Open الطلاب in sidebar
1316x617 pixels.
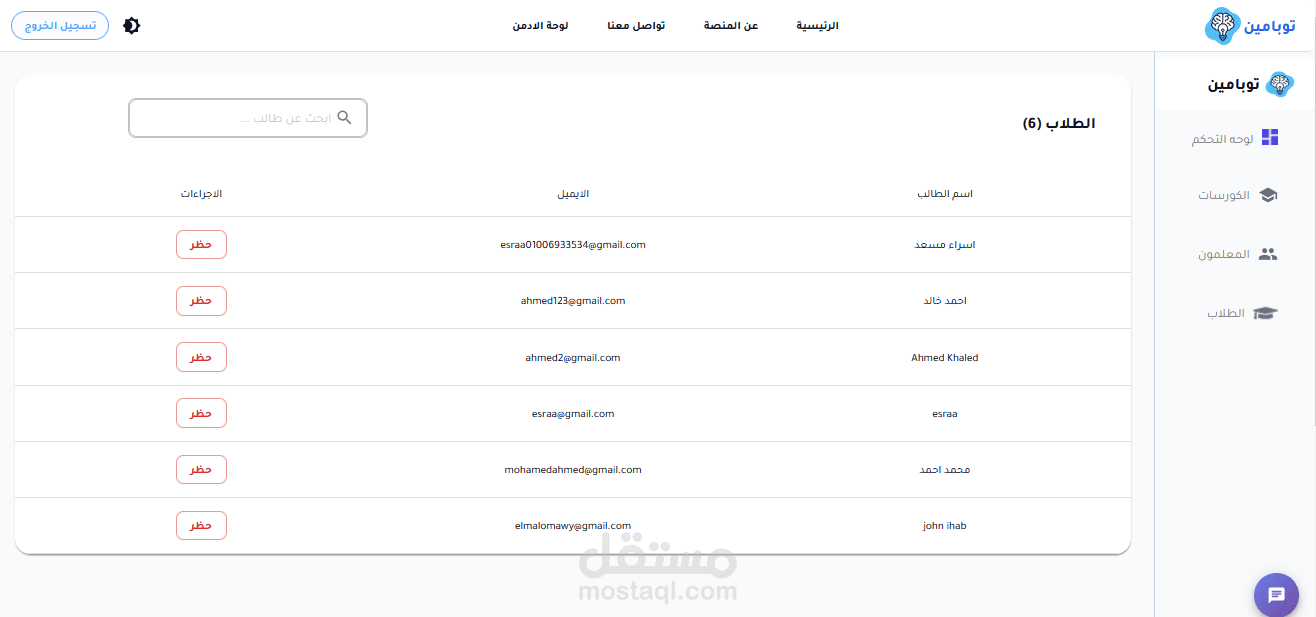point(1226,313)
